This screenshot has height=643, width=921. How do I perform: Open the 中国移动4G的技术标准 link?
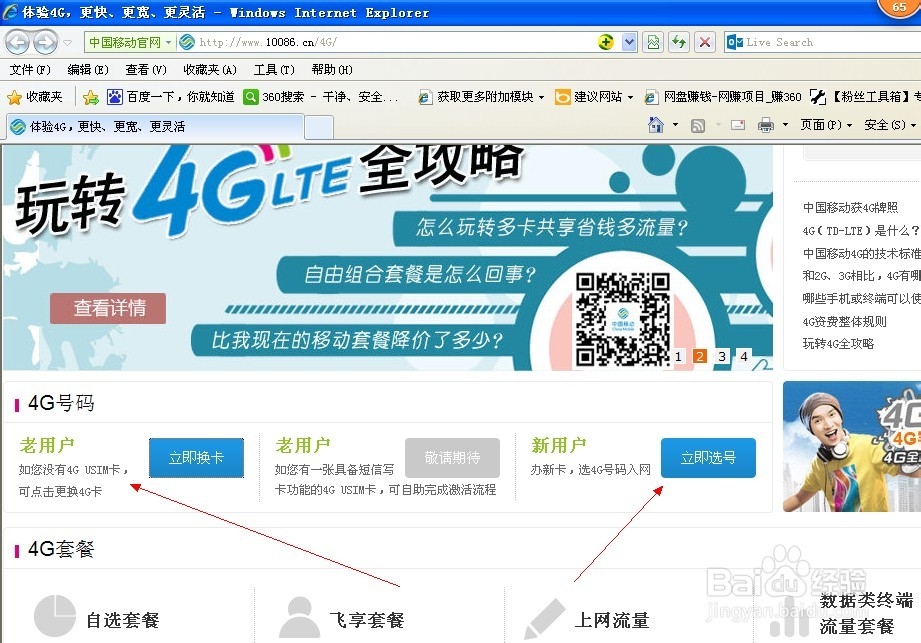click(862, 253)
